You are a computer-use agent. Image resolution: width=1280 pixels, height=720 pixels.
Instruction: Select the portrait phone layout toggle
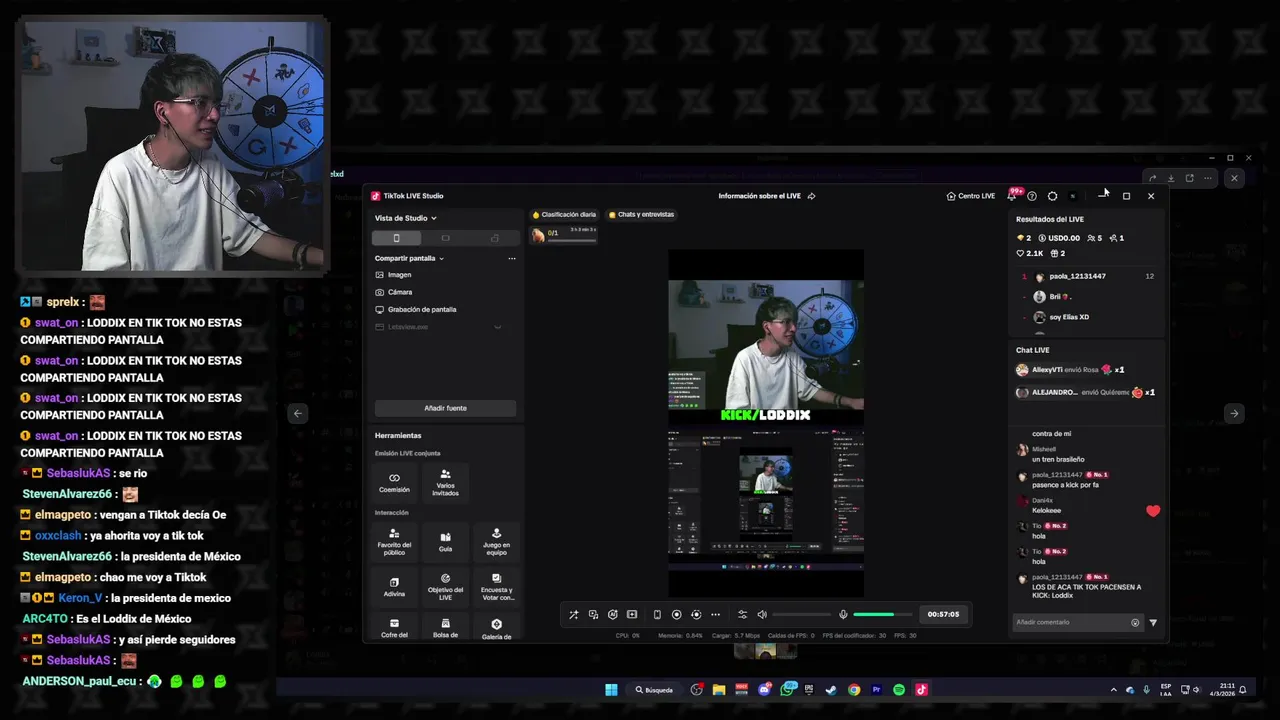pos(396,238)
